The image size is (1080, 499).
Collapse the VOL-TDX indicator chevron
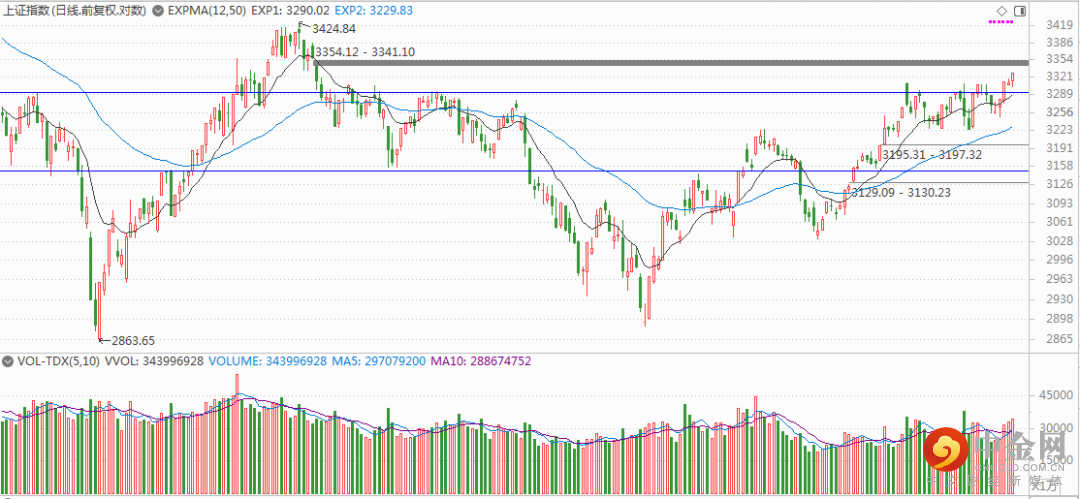tap(8, 360)
